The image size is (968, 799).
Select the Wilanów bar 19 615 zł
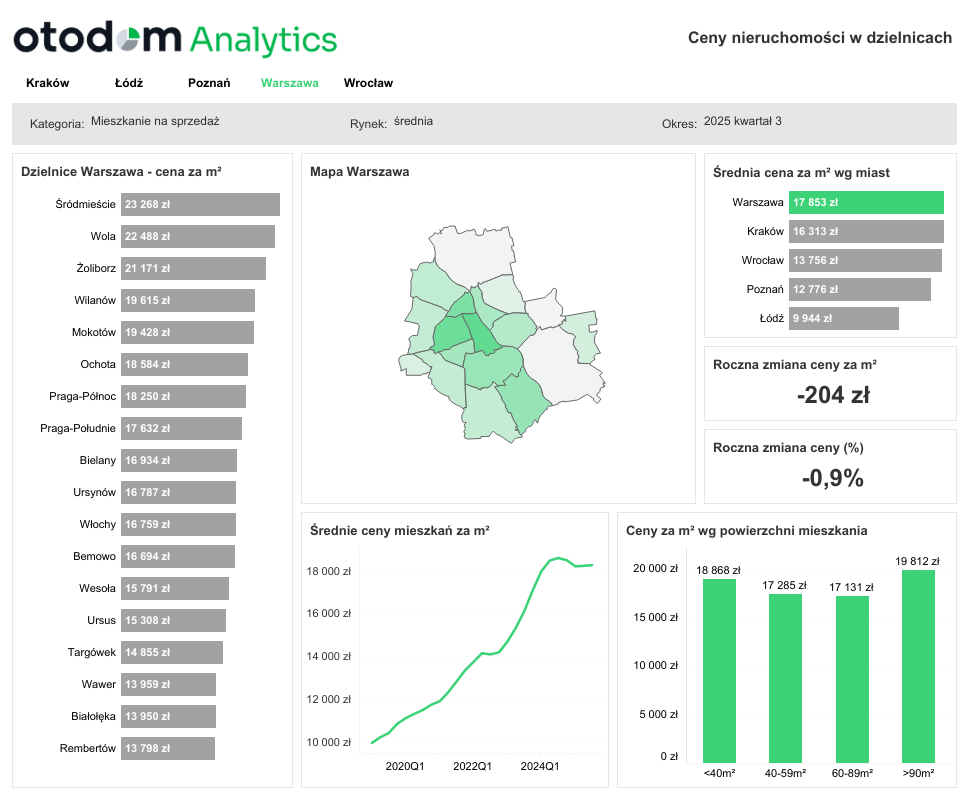[x=188, y=300]
